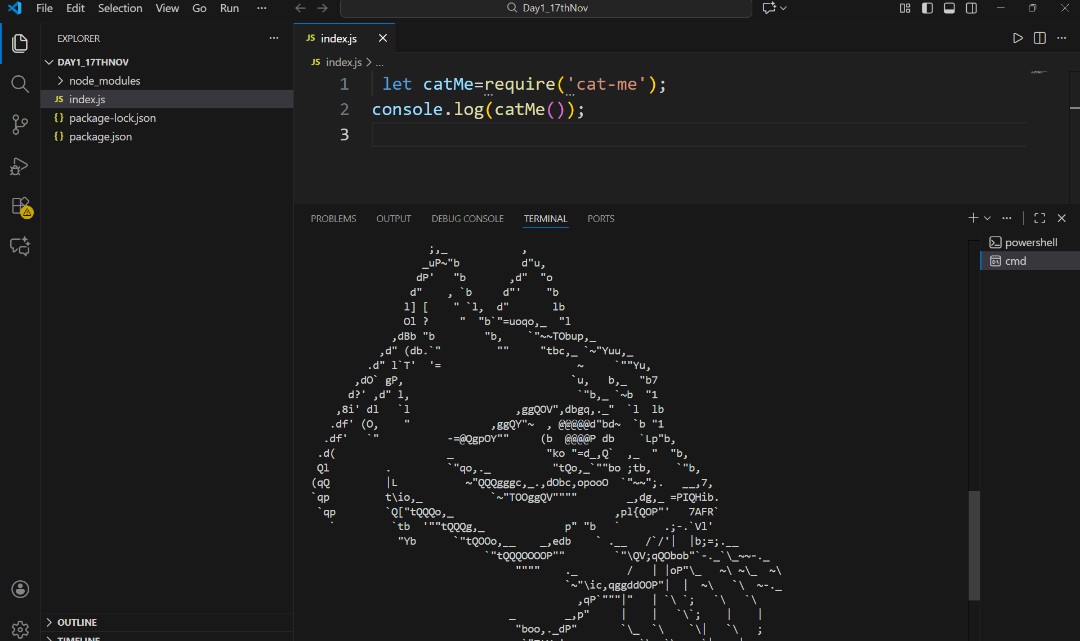
Task: Open Search in the Activity Bar
Action: point(19,84)
